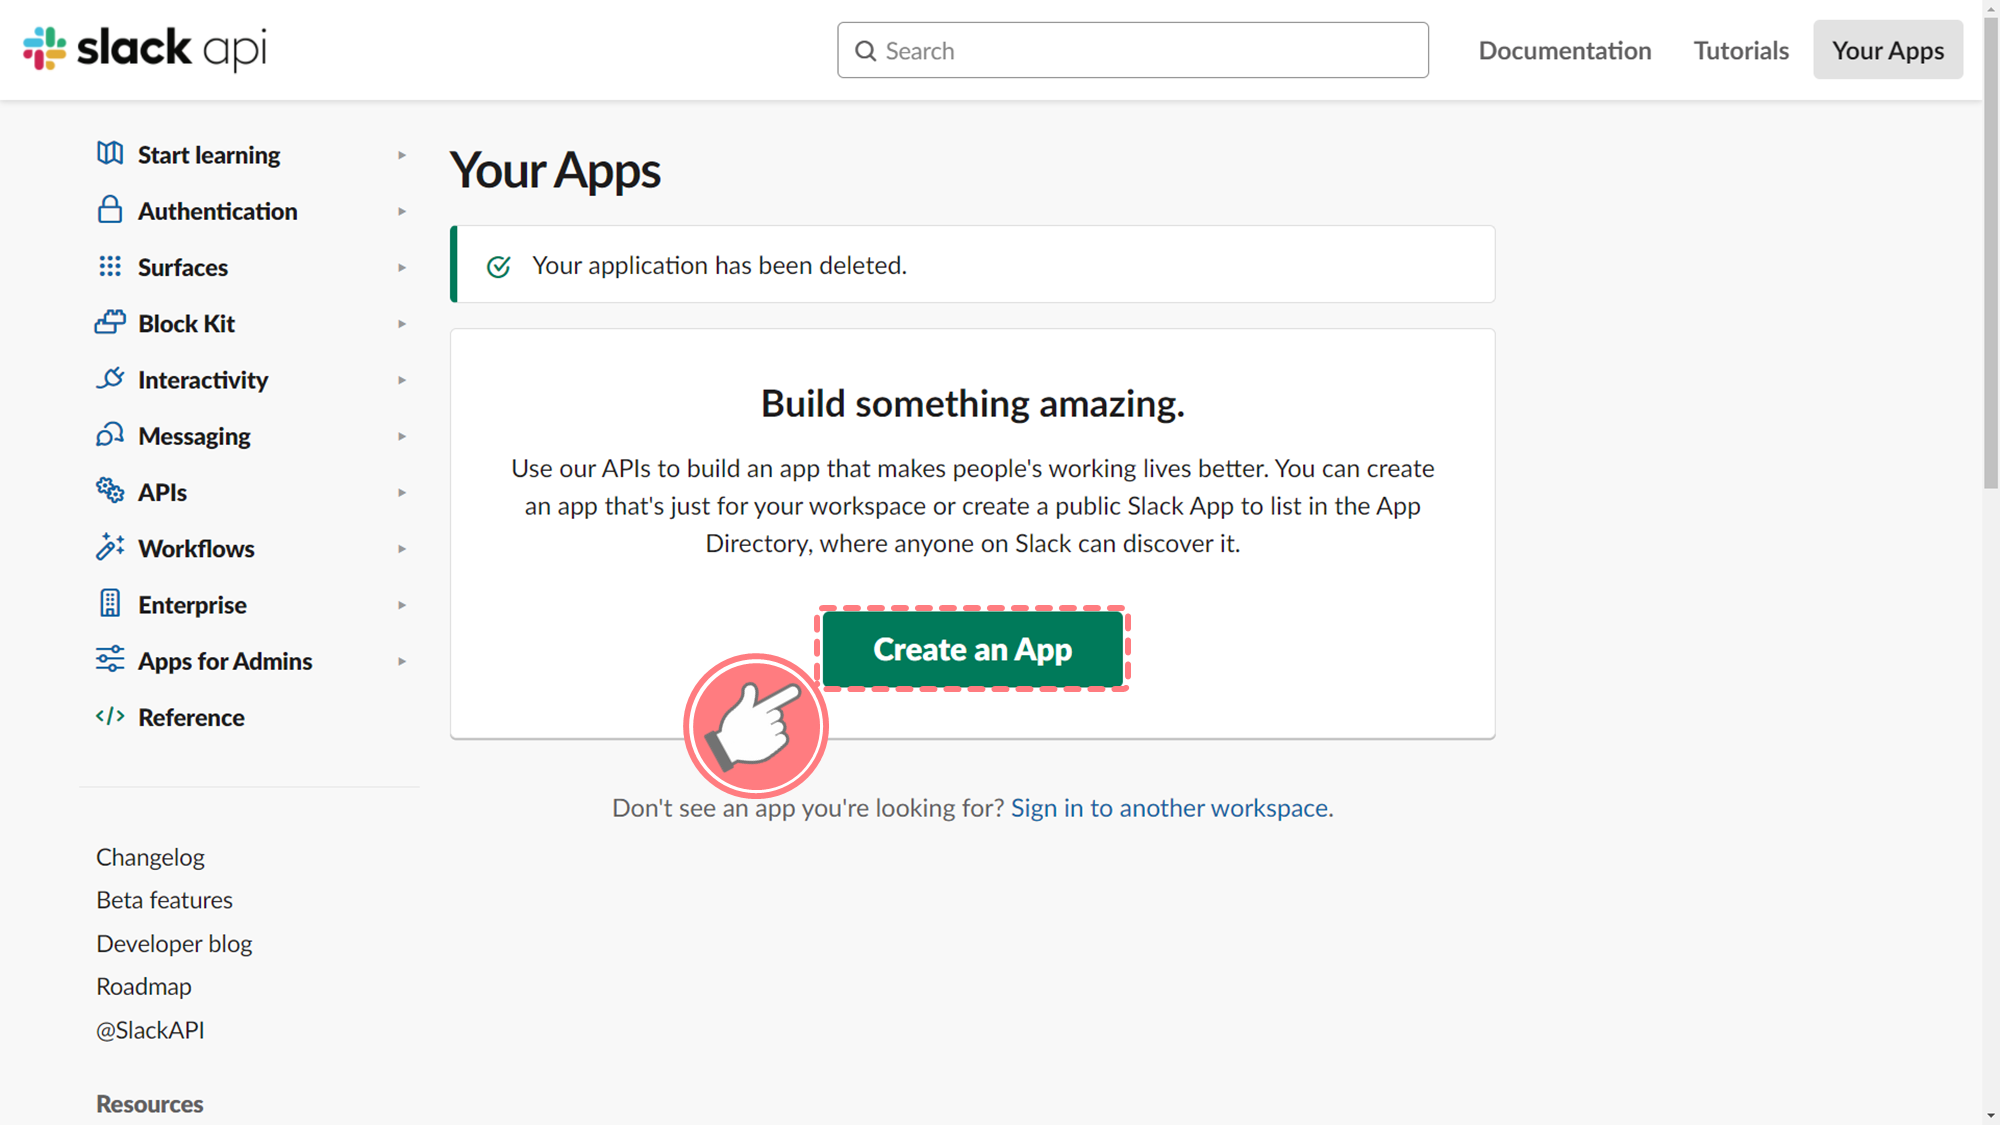This screenshot has height=1125, width=2000.
Task: Open Authentication in sidebar
Action: [218, 211]
